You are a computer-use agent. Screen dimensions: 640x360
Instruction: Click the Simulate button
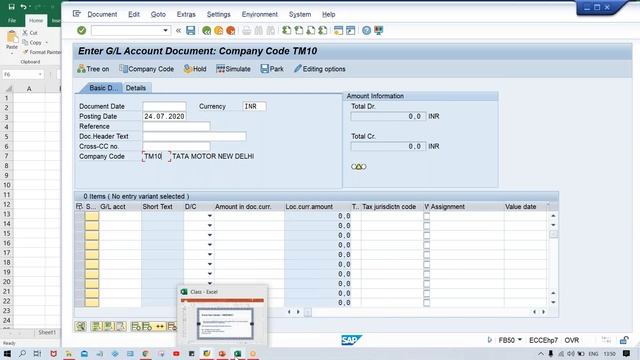233,69
